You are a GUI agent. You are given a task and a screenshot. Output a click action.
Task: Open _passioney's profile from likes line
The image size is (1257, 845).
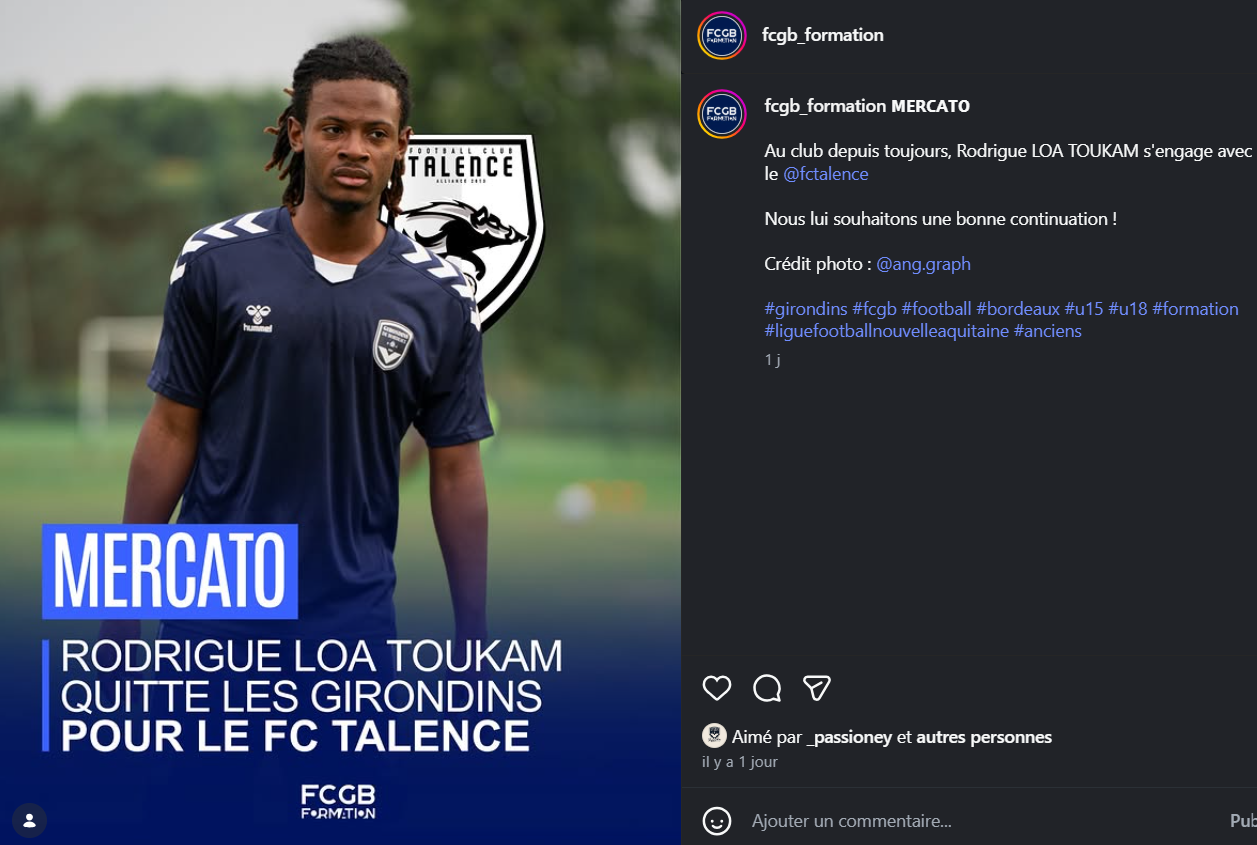coord(849,737)
